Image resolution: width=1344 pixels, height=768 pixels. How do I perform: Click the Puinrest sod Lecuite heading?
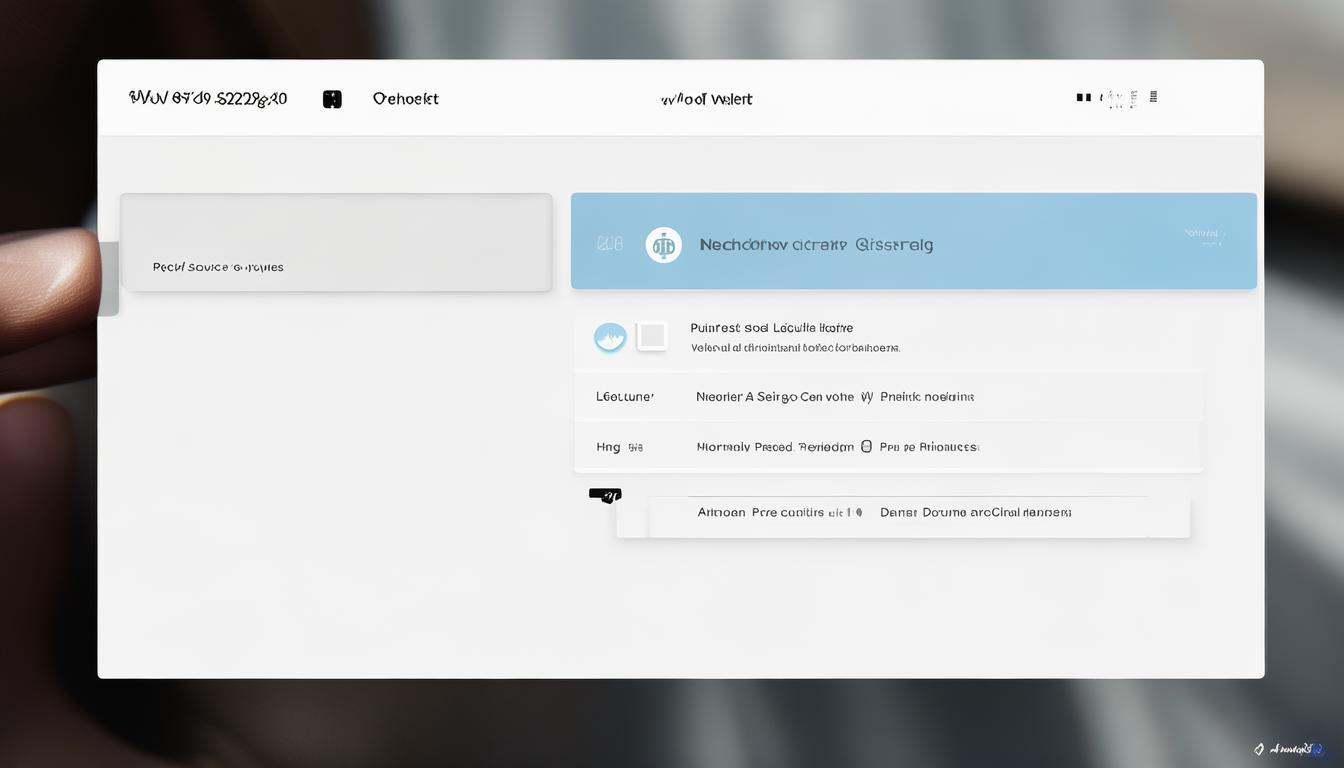click(x=771, y=328)
